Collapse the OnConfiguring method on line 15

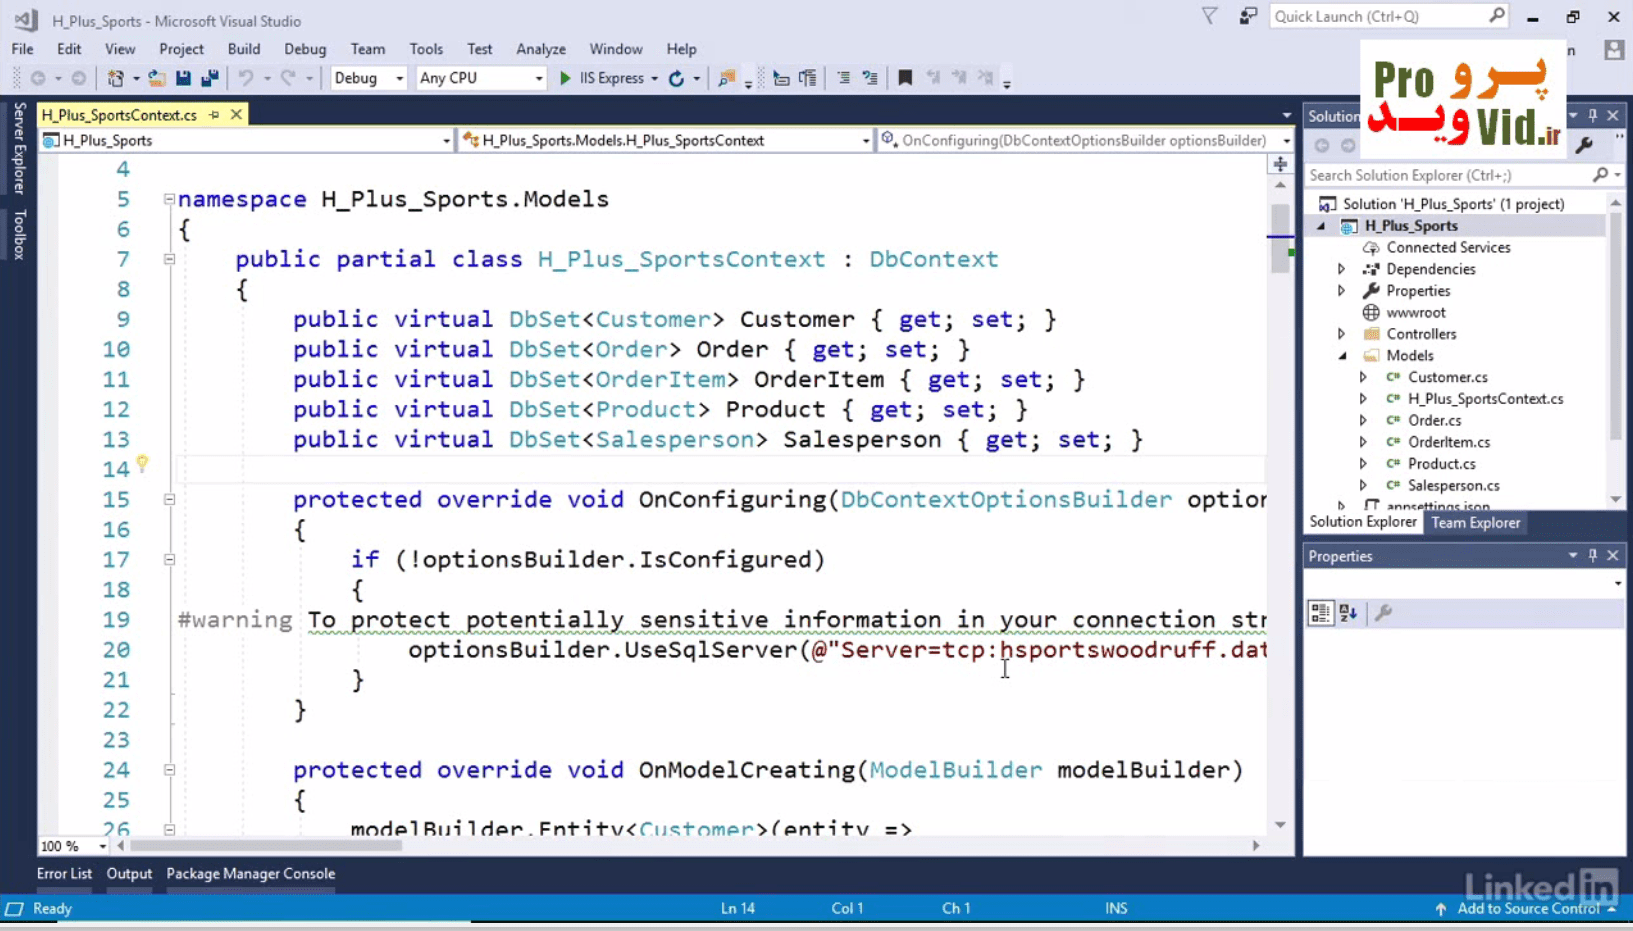(x=169, y=499)
